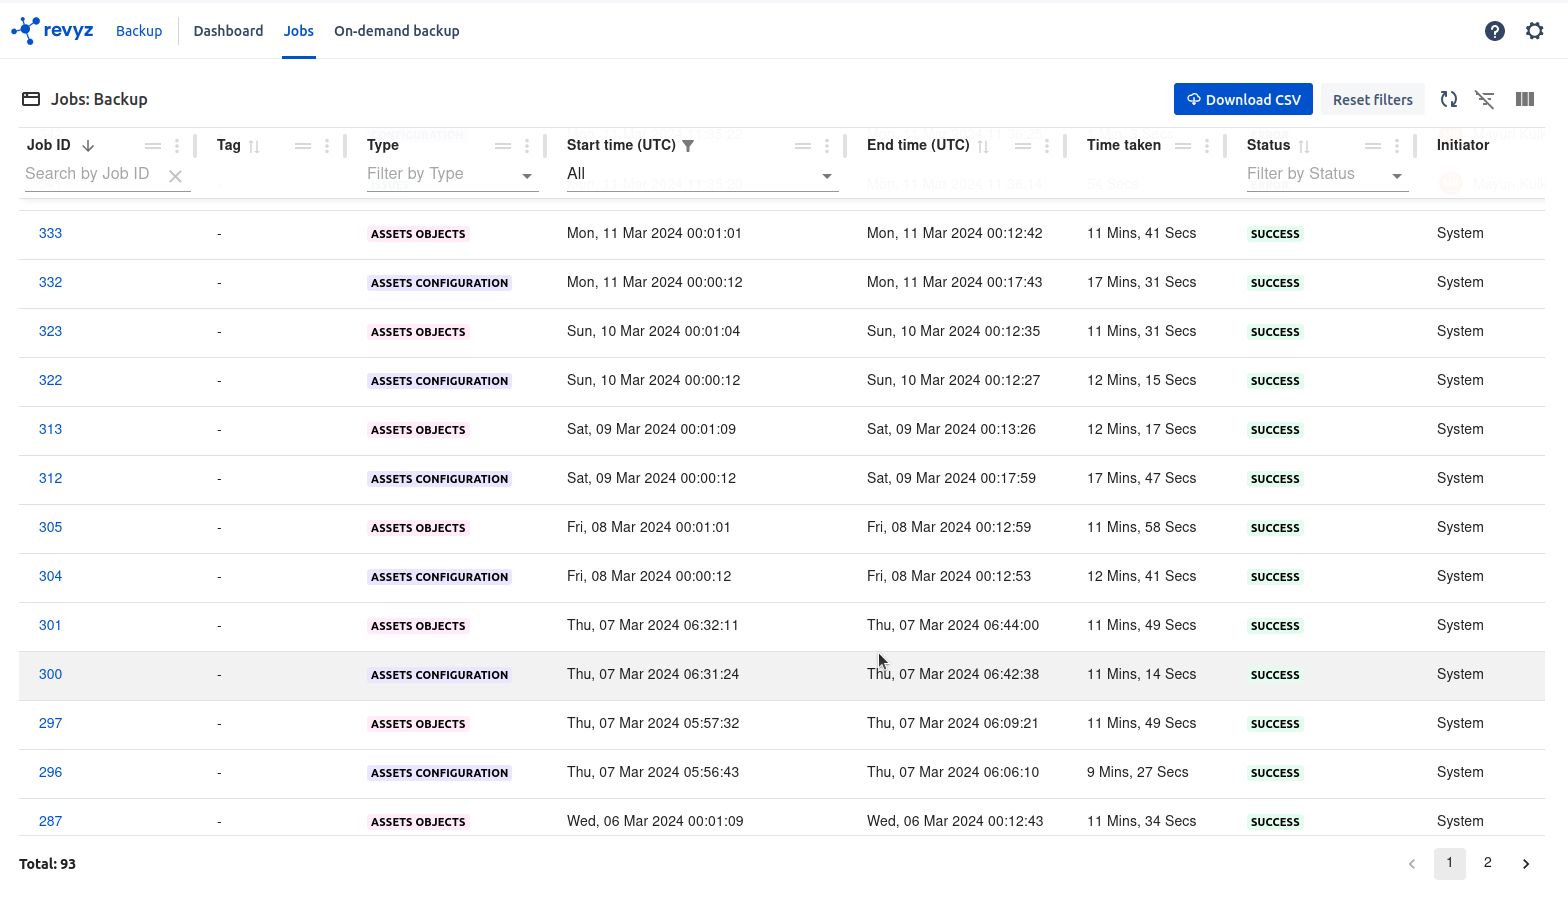Switch to the Dashboard tab
1568x905 pixels.
228,31
